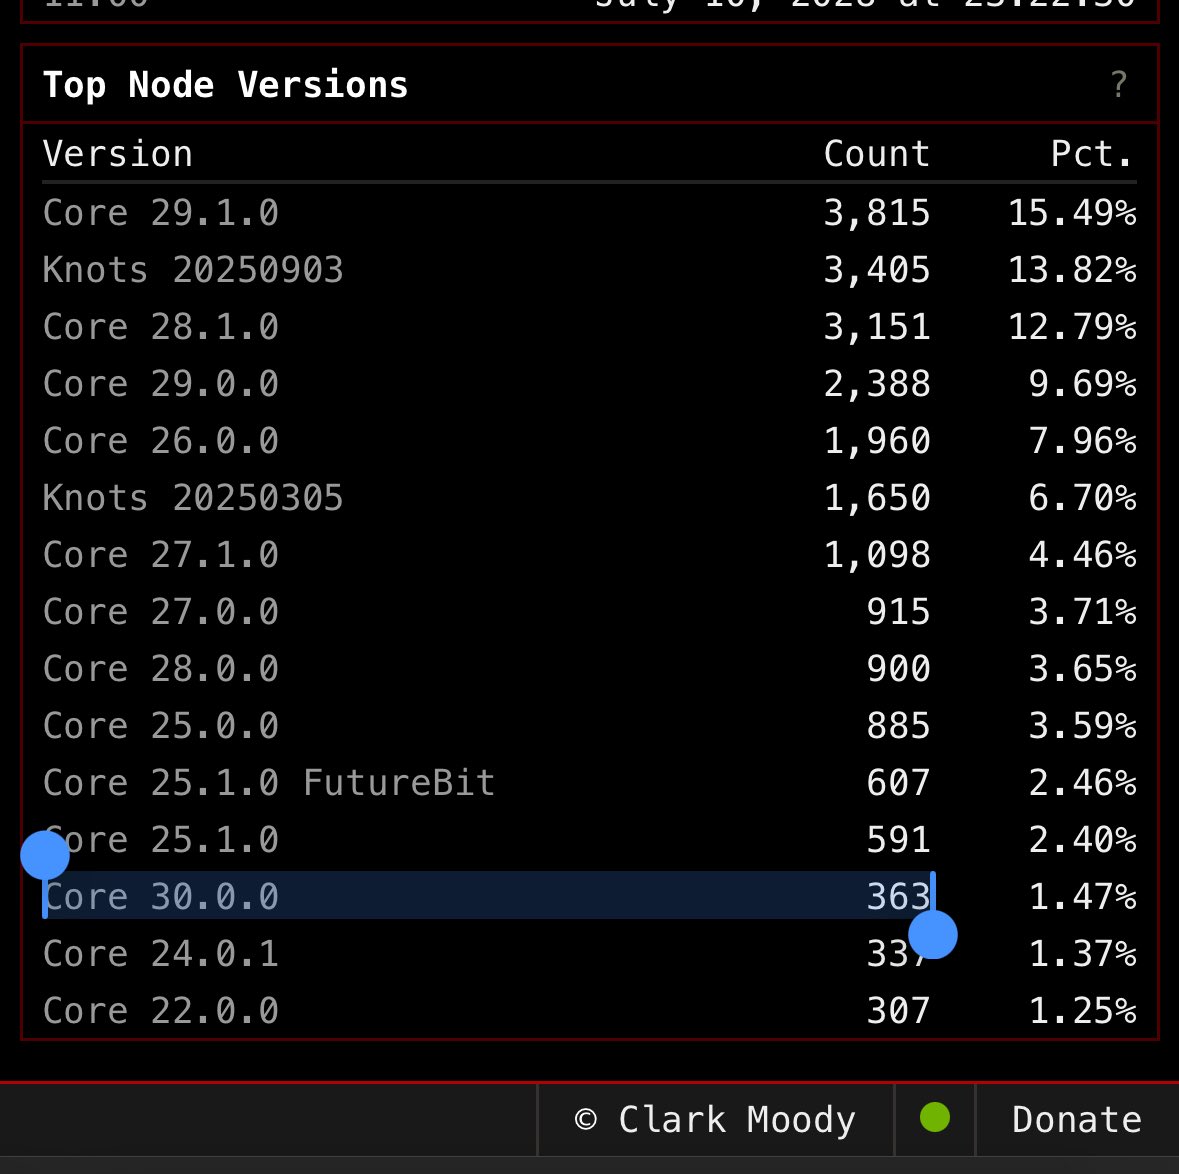The height and width of the screenshot is (1174, 1179).
Task: Click the percentage 2.46%
Action: tap(1083, 783)
